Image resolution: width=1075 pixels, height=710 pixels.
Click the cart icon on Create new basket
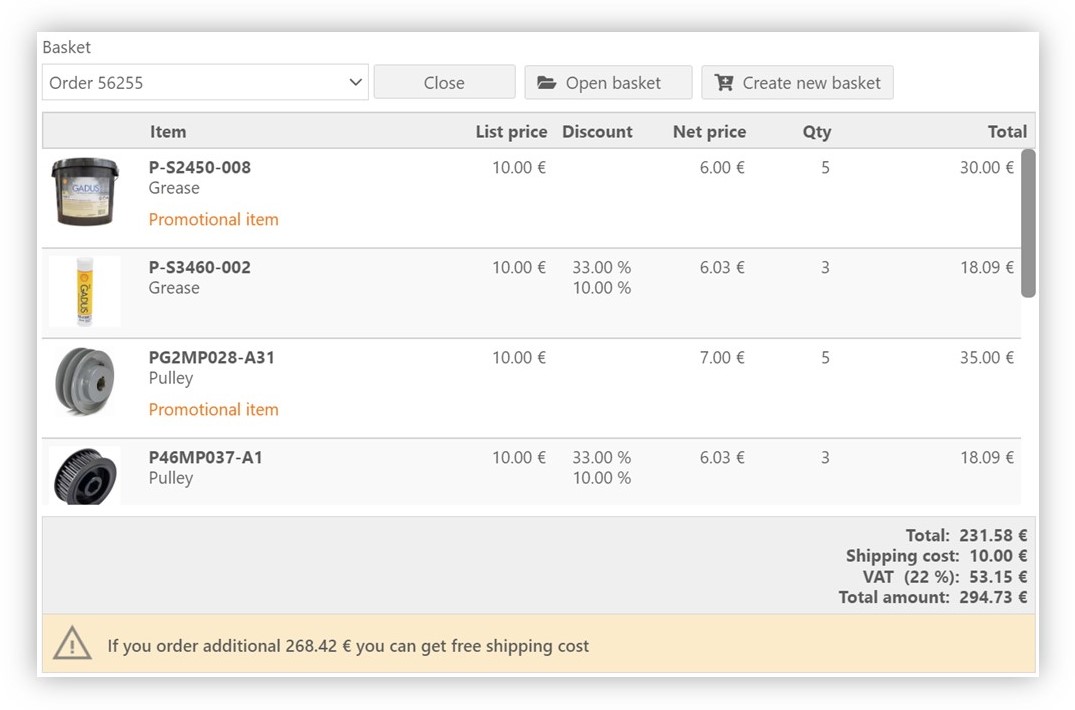[724, 83]
